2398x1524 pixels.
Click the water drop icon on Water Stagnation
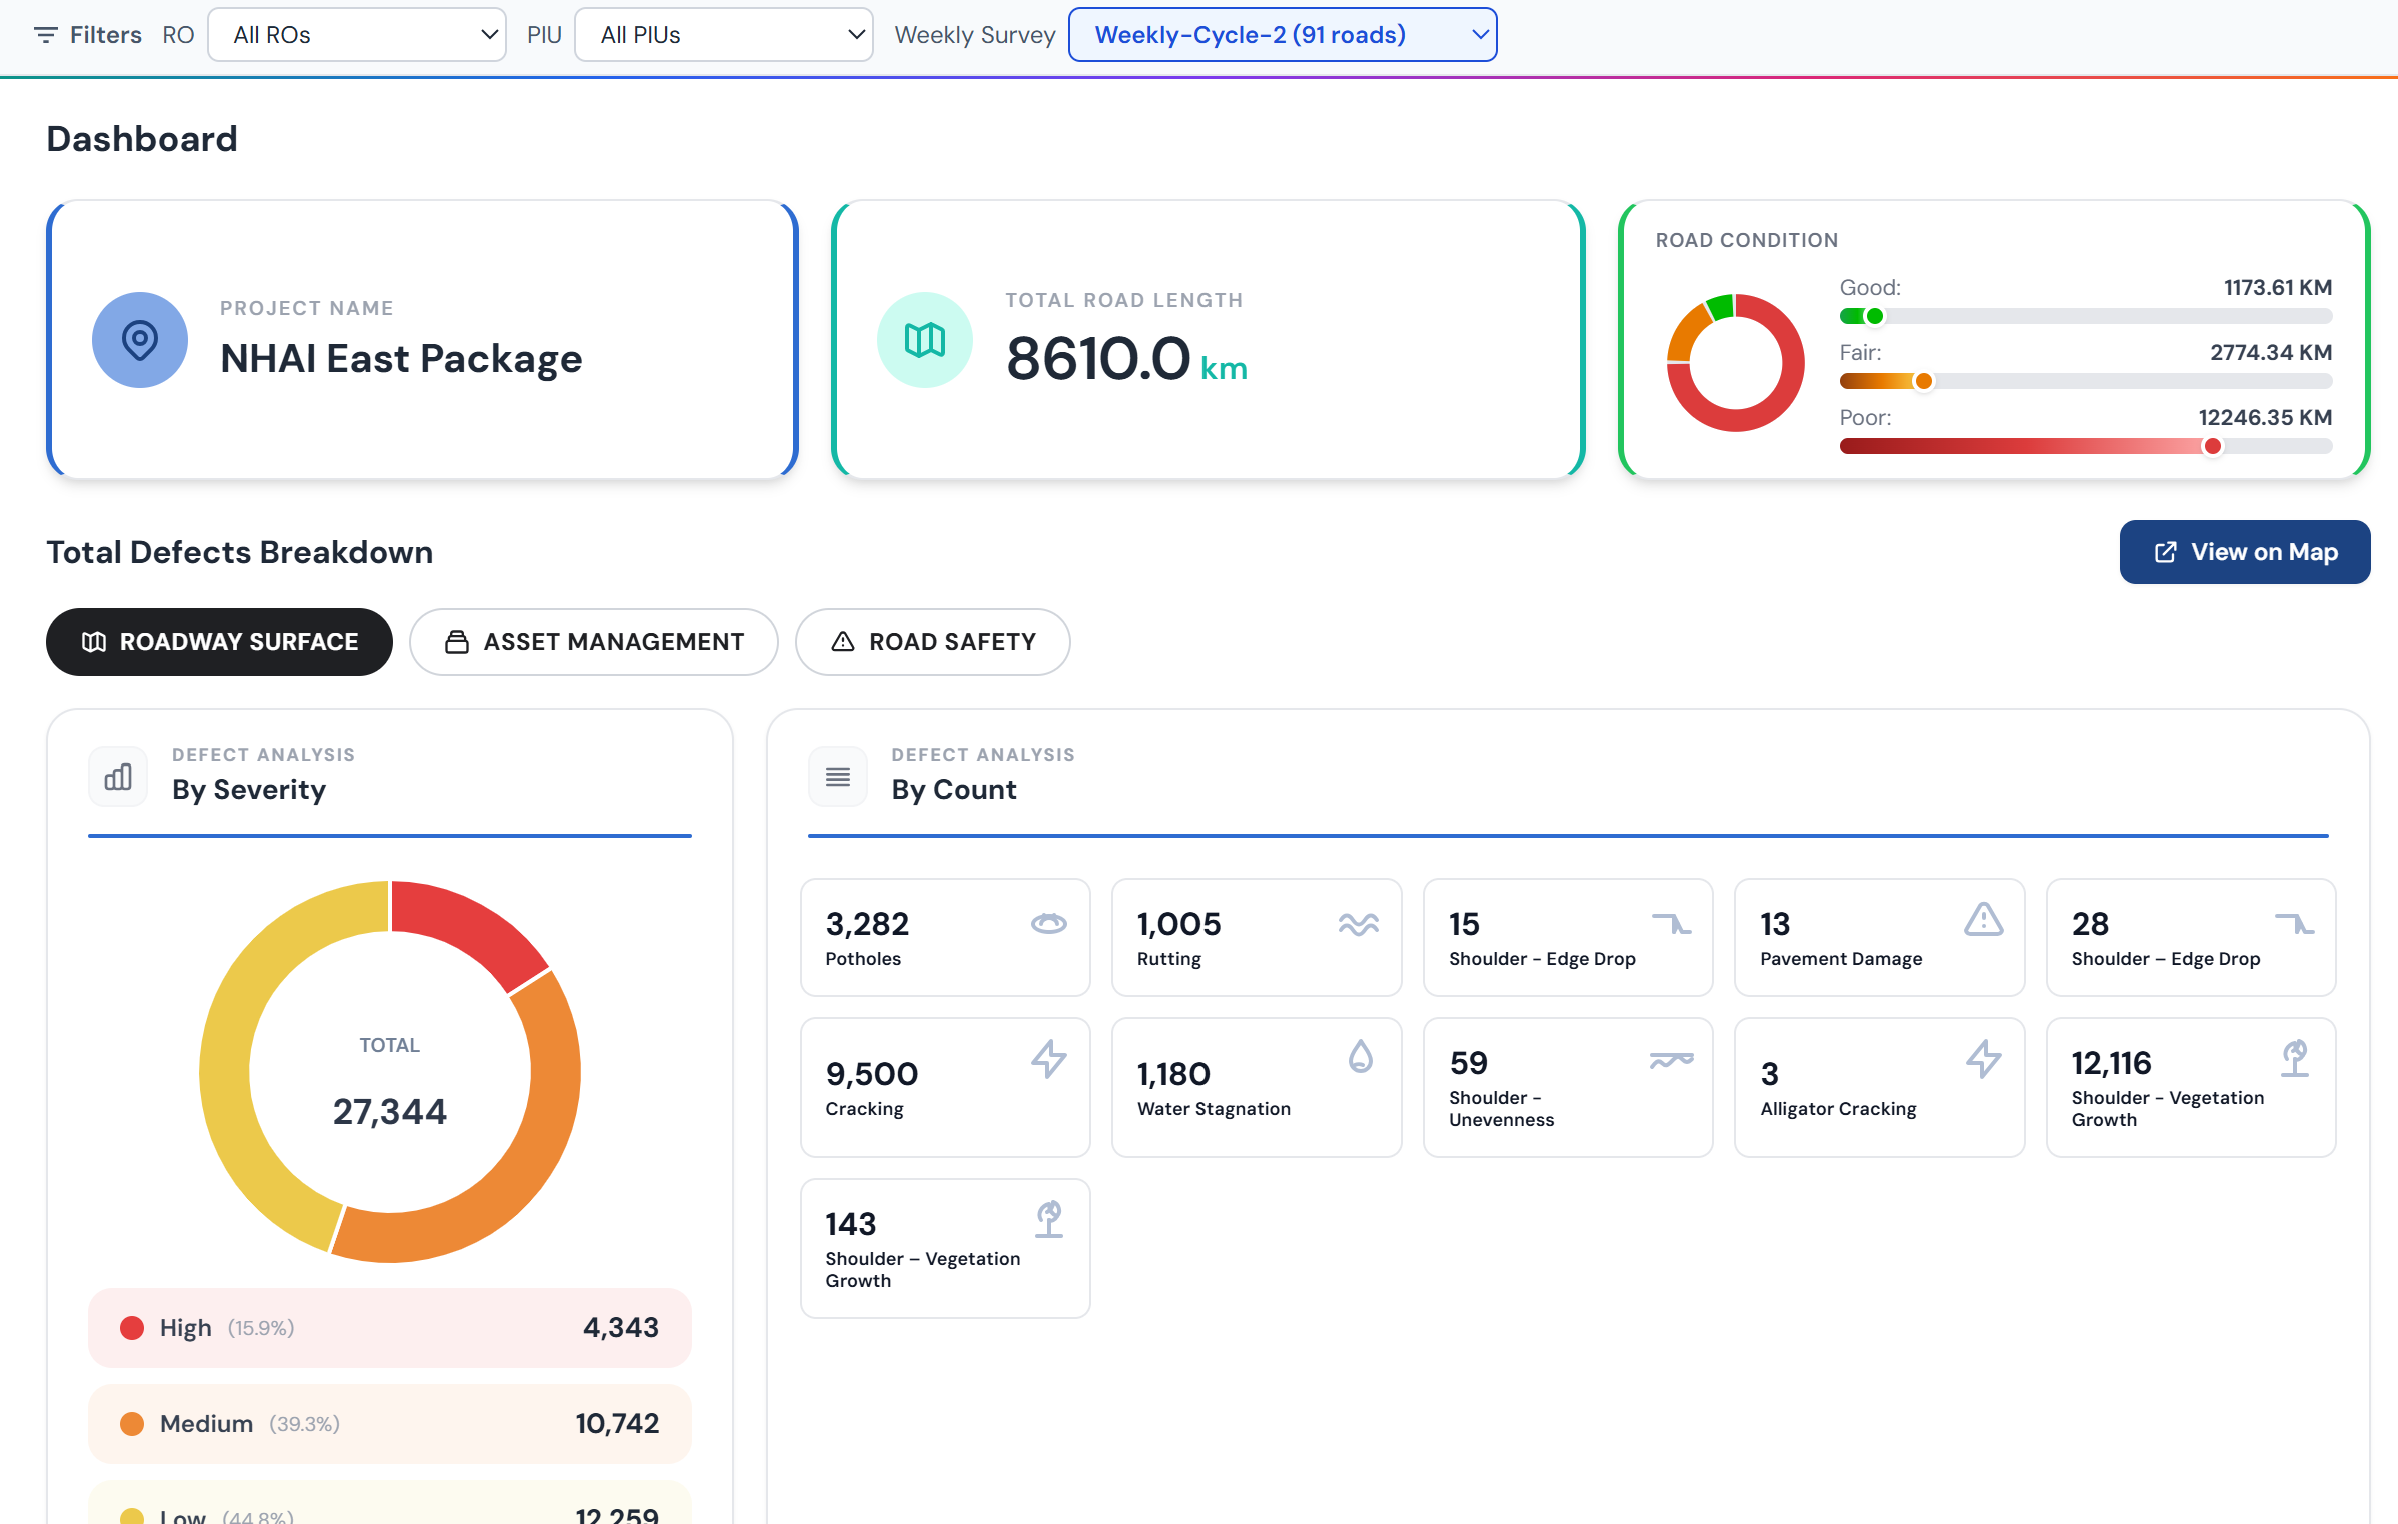tap(1361, 1056)
